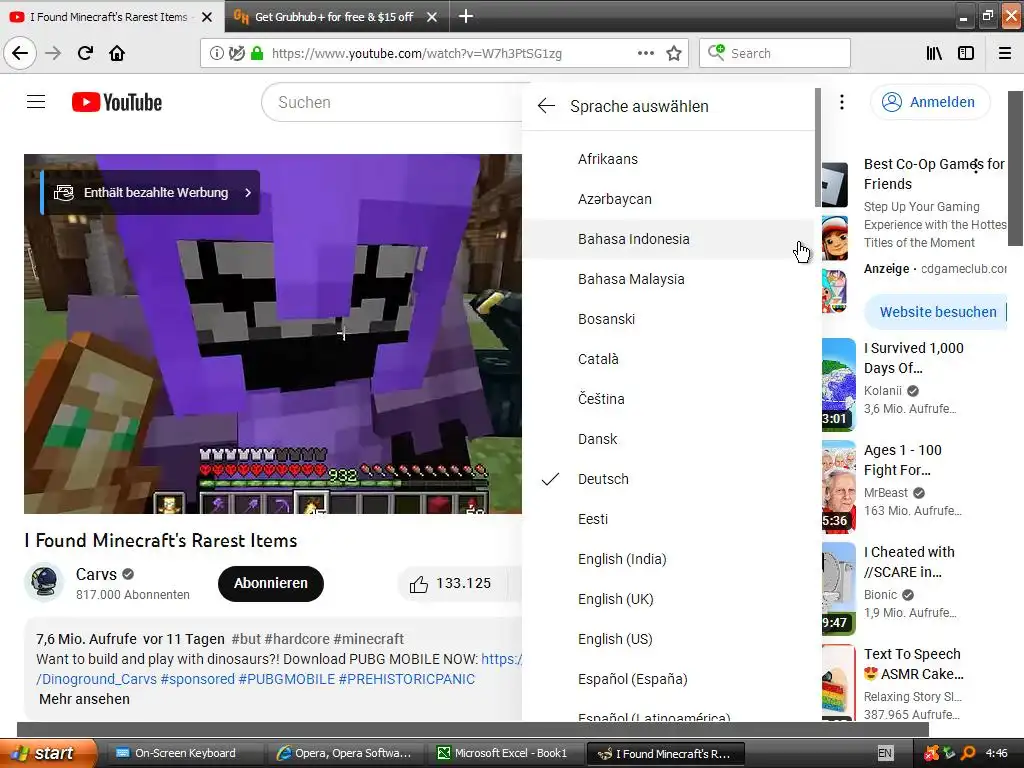This screenshot has width=1024, height=768.
Task: Open YouTube guide hamburger menu
Action: (x=36, y=102)
